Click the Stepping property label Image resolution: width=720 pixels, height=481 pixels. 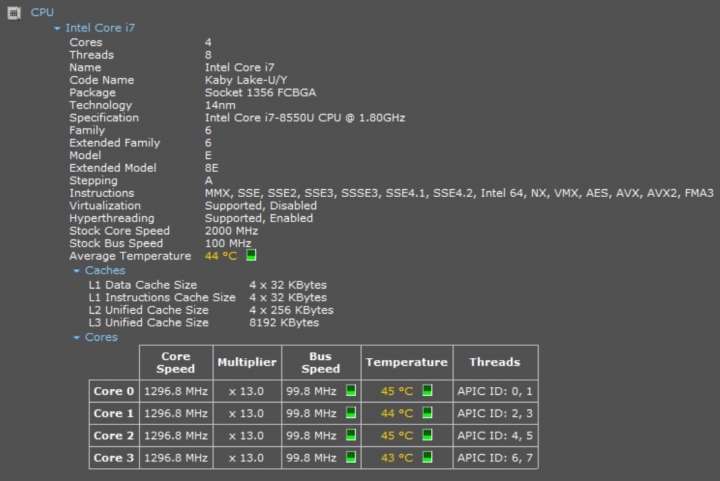pos(93,180)
